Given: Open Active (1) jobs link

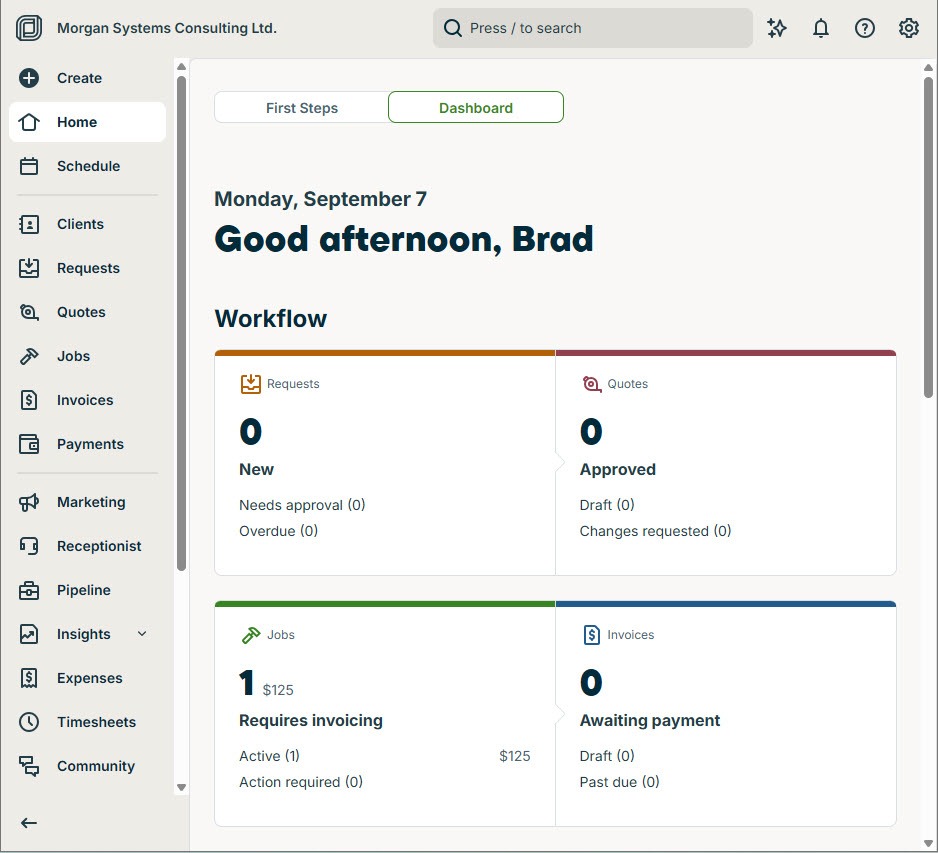Looking at the screenshot, I should [x=269, y=756].
